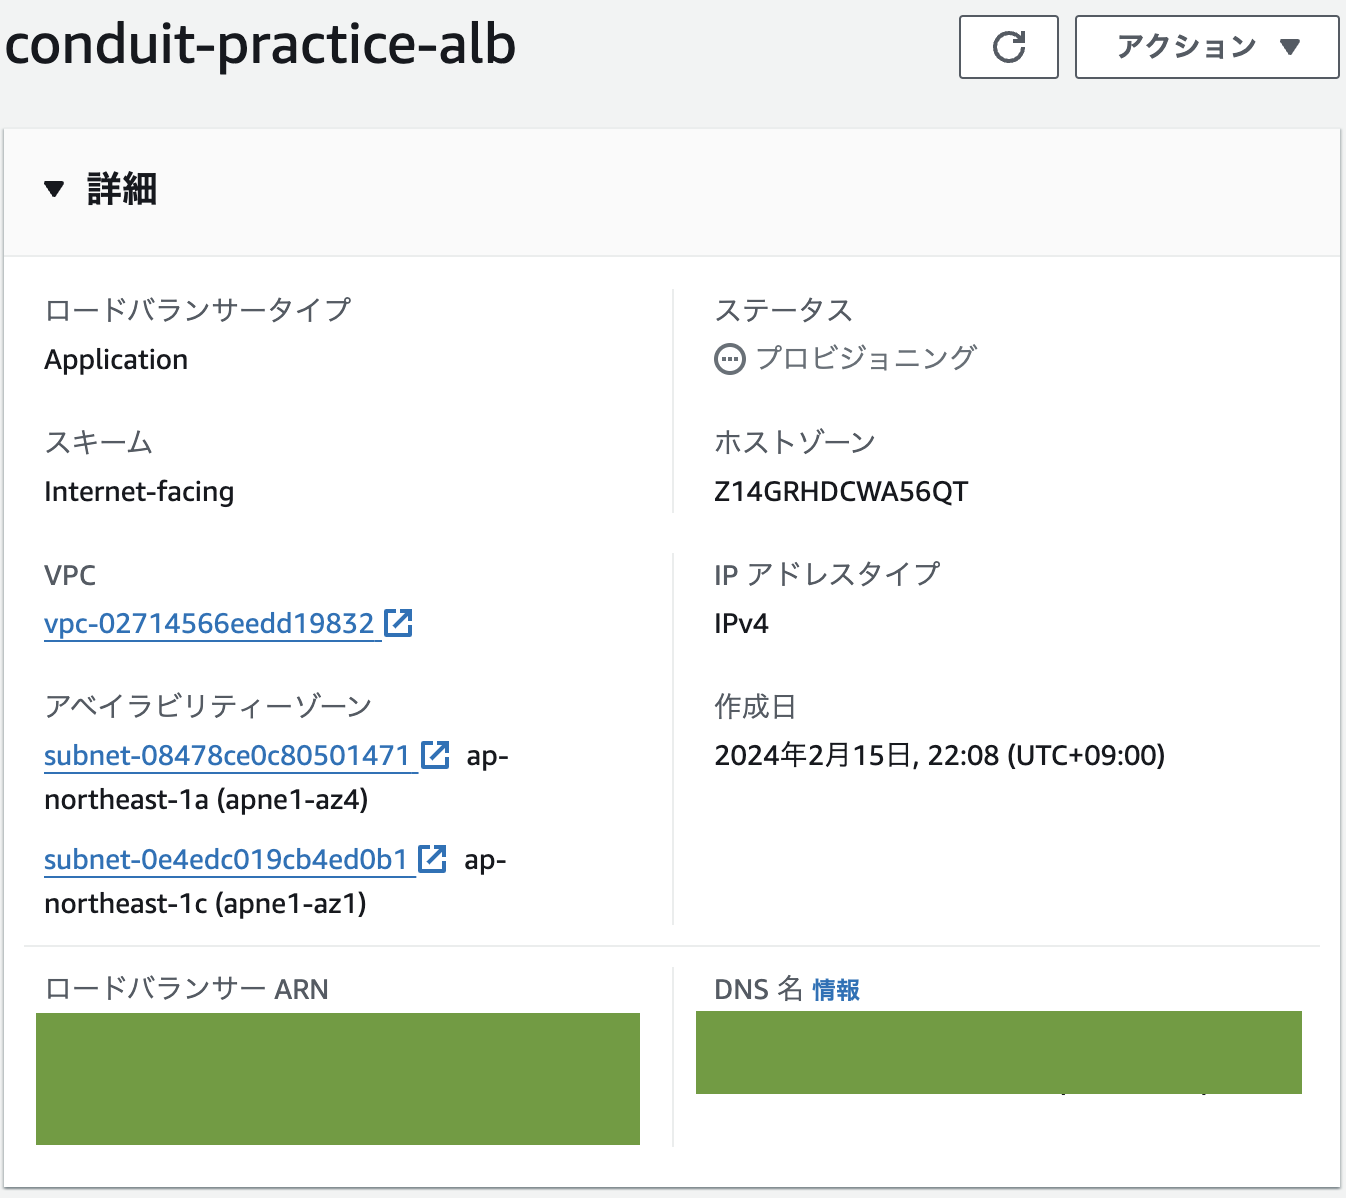This screenshot has width=1346, height=1198.
Task: Click the masked DNS 名 value
Action: [x=1000, y=1052]
